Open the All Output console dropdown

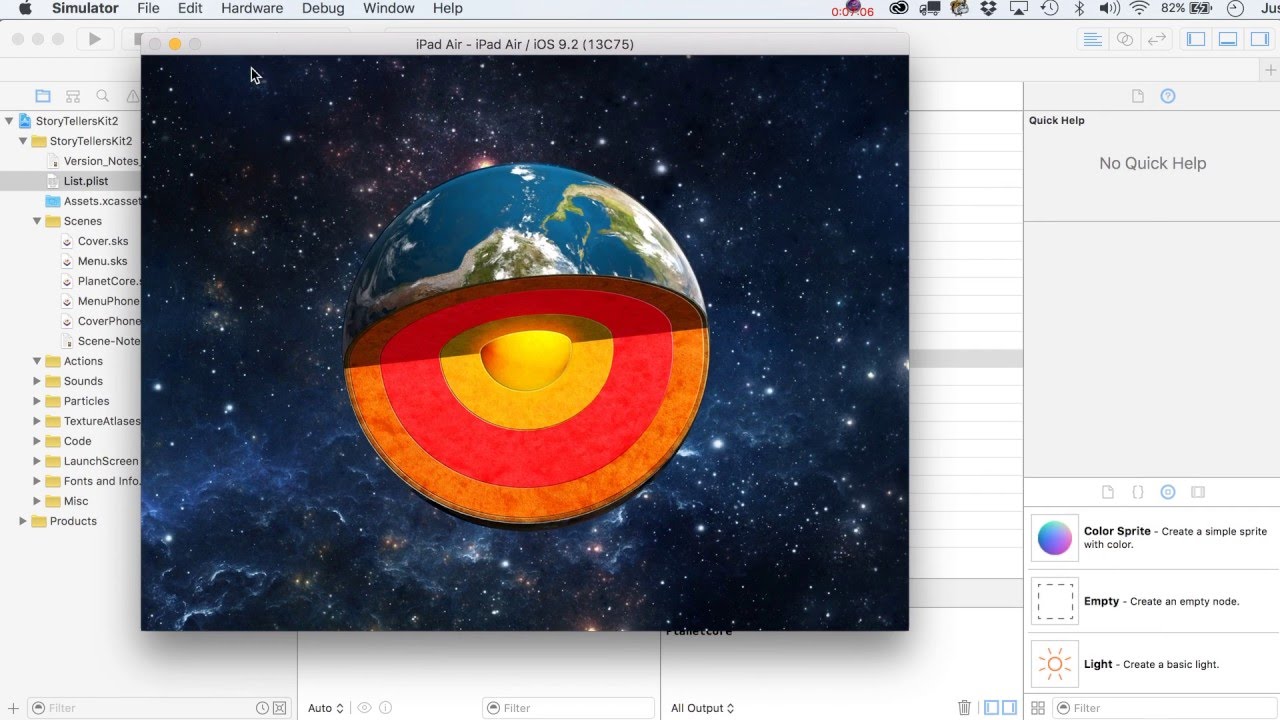pos(702,708)
